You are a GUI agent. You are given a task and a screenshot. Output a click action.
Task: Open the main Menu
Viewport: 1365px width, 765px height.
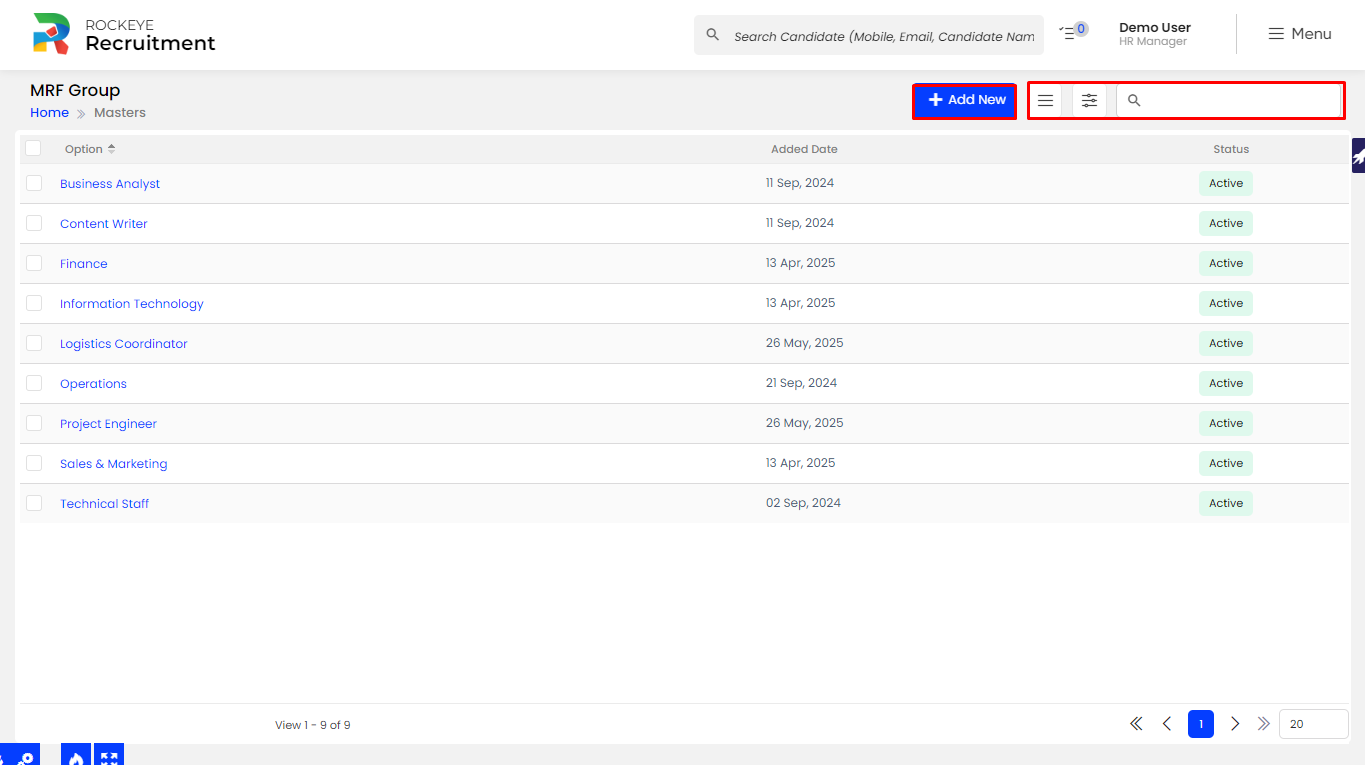[1300, 34]
